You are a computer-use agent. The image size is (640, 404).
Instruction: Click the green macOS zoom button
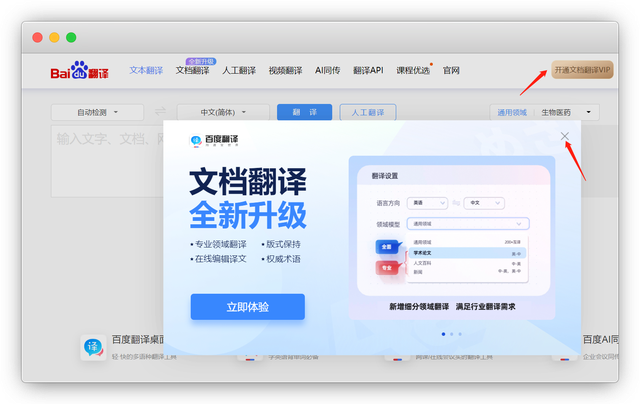pyautogui.click(x=71, y=38)
